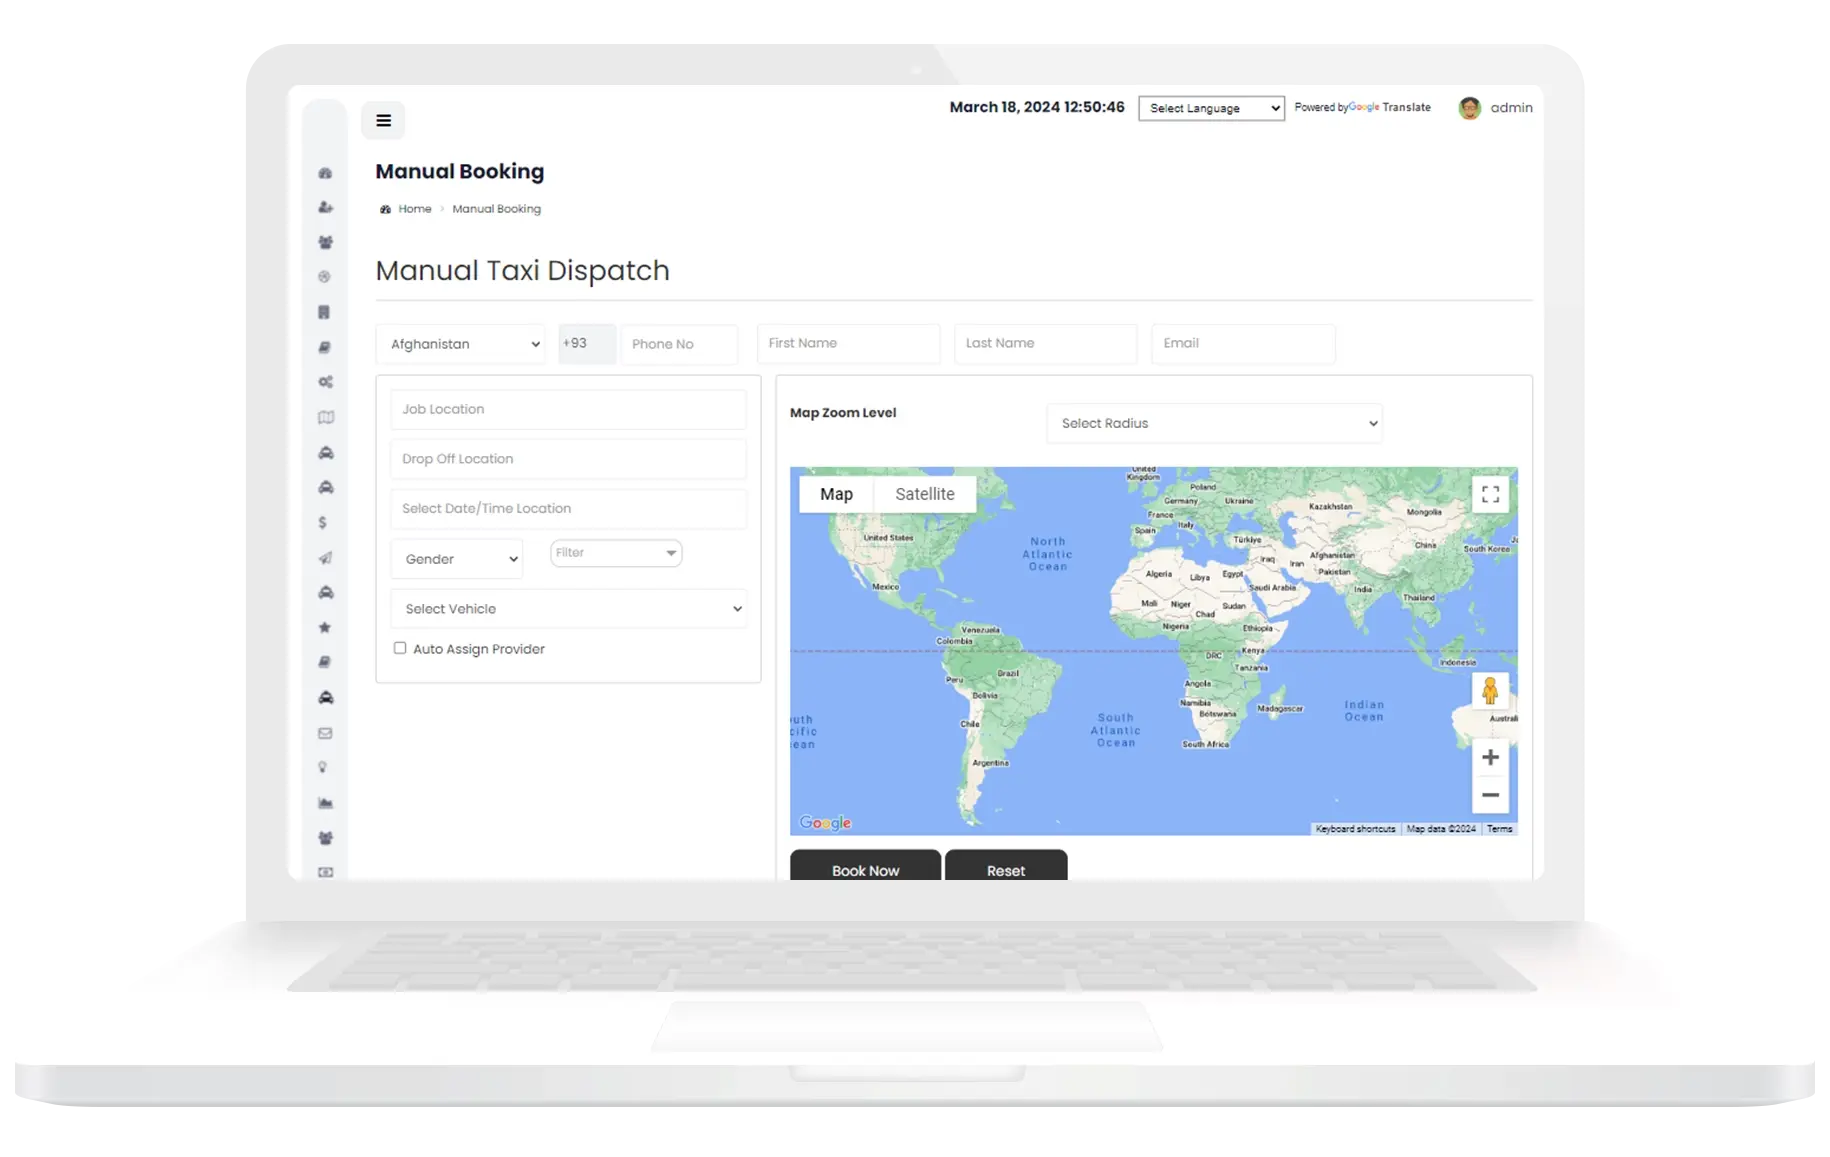Open the dashboard gauge icon in sidebar
Viewport: 1830px width, 1157px height.
coord(325,173)
